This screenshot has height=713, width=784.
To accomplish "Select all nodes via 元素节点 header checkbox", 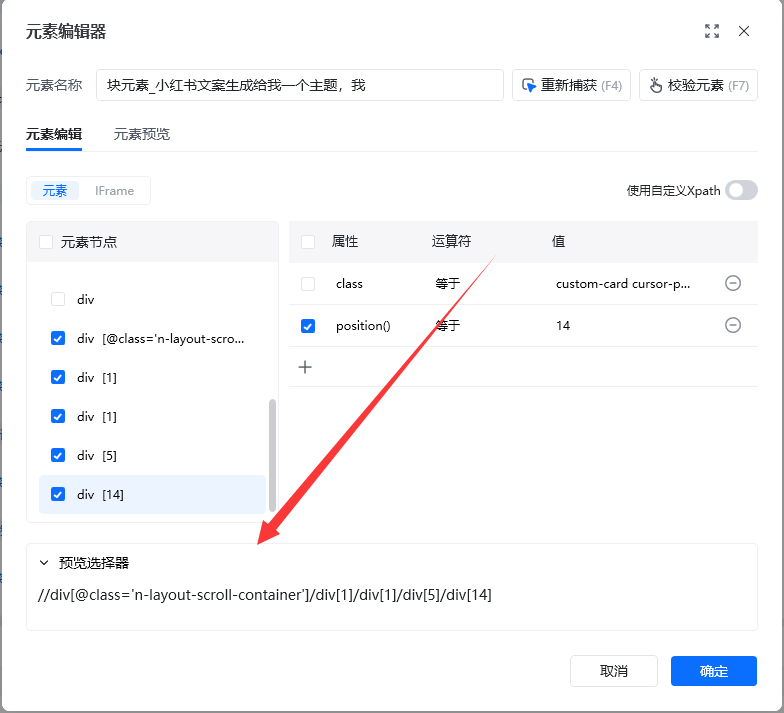I will click(46, 242).
